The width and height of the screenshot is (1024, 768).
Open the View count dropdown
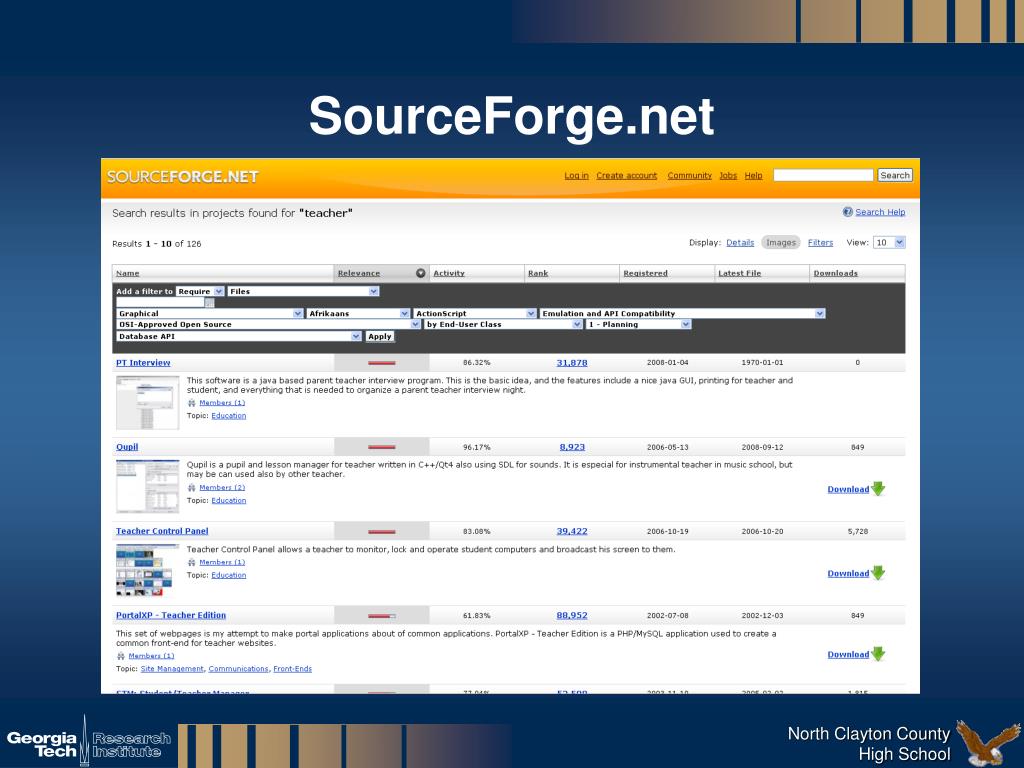889,242
